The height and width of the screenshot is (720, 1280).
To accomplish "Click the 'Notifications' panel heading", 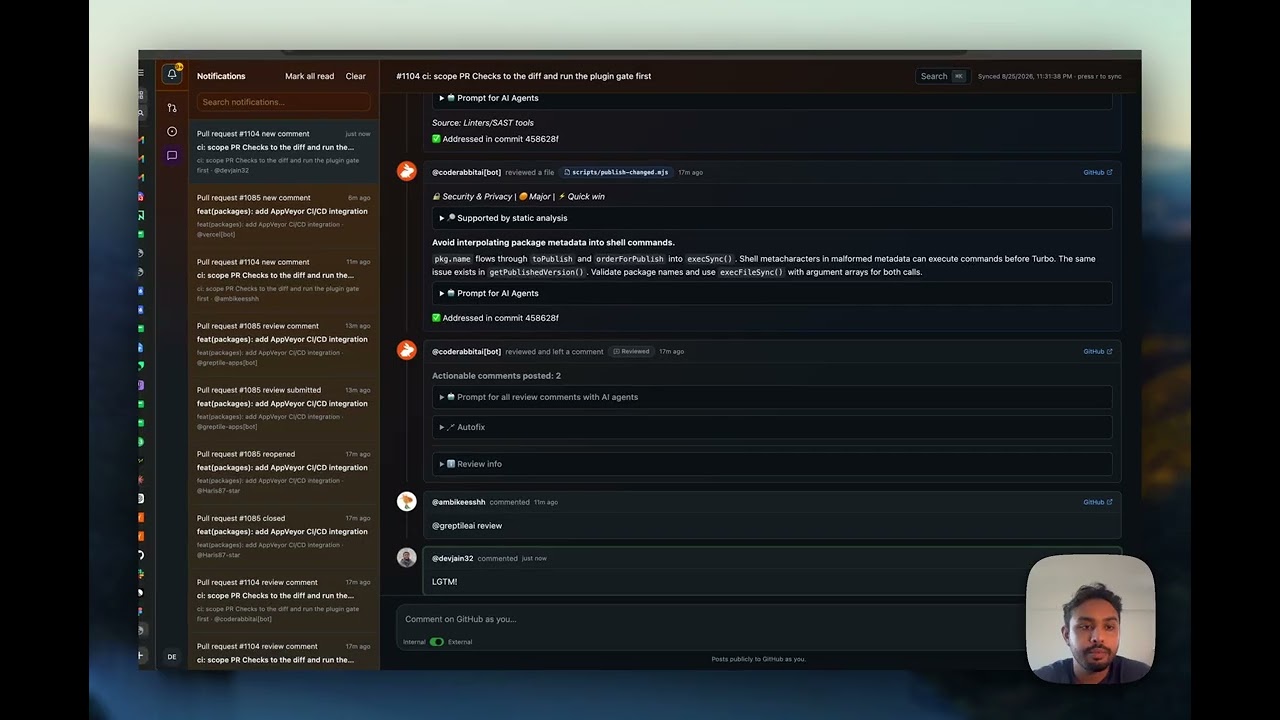I will click(221, 76).
